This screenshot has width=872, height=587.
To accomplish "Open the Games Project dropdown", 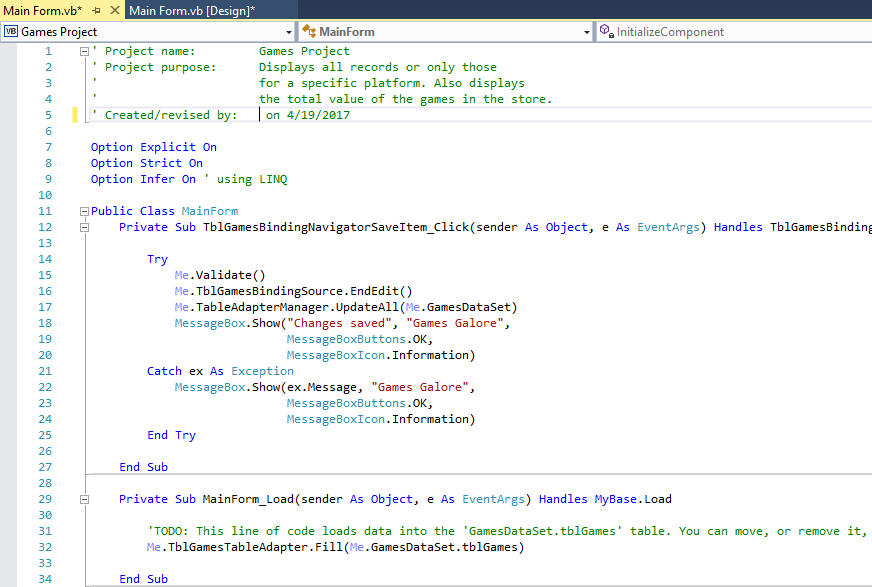I will [x=288, y=31].
